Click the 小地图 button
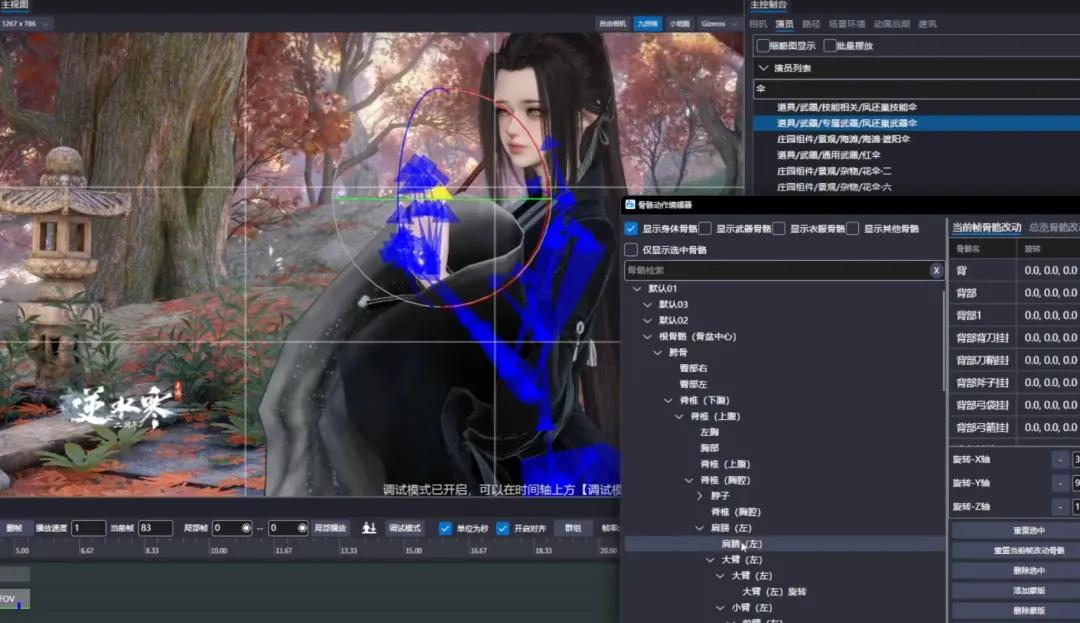The height and width of the screenshot is (623, 1080). [x=679, y=24]
